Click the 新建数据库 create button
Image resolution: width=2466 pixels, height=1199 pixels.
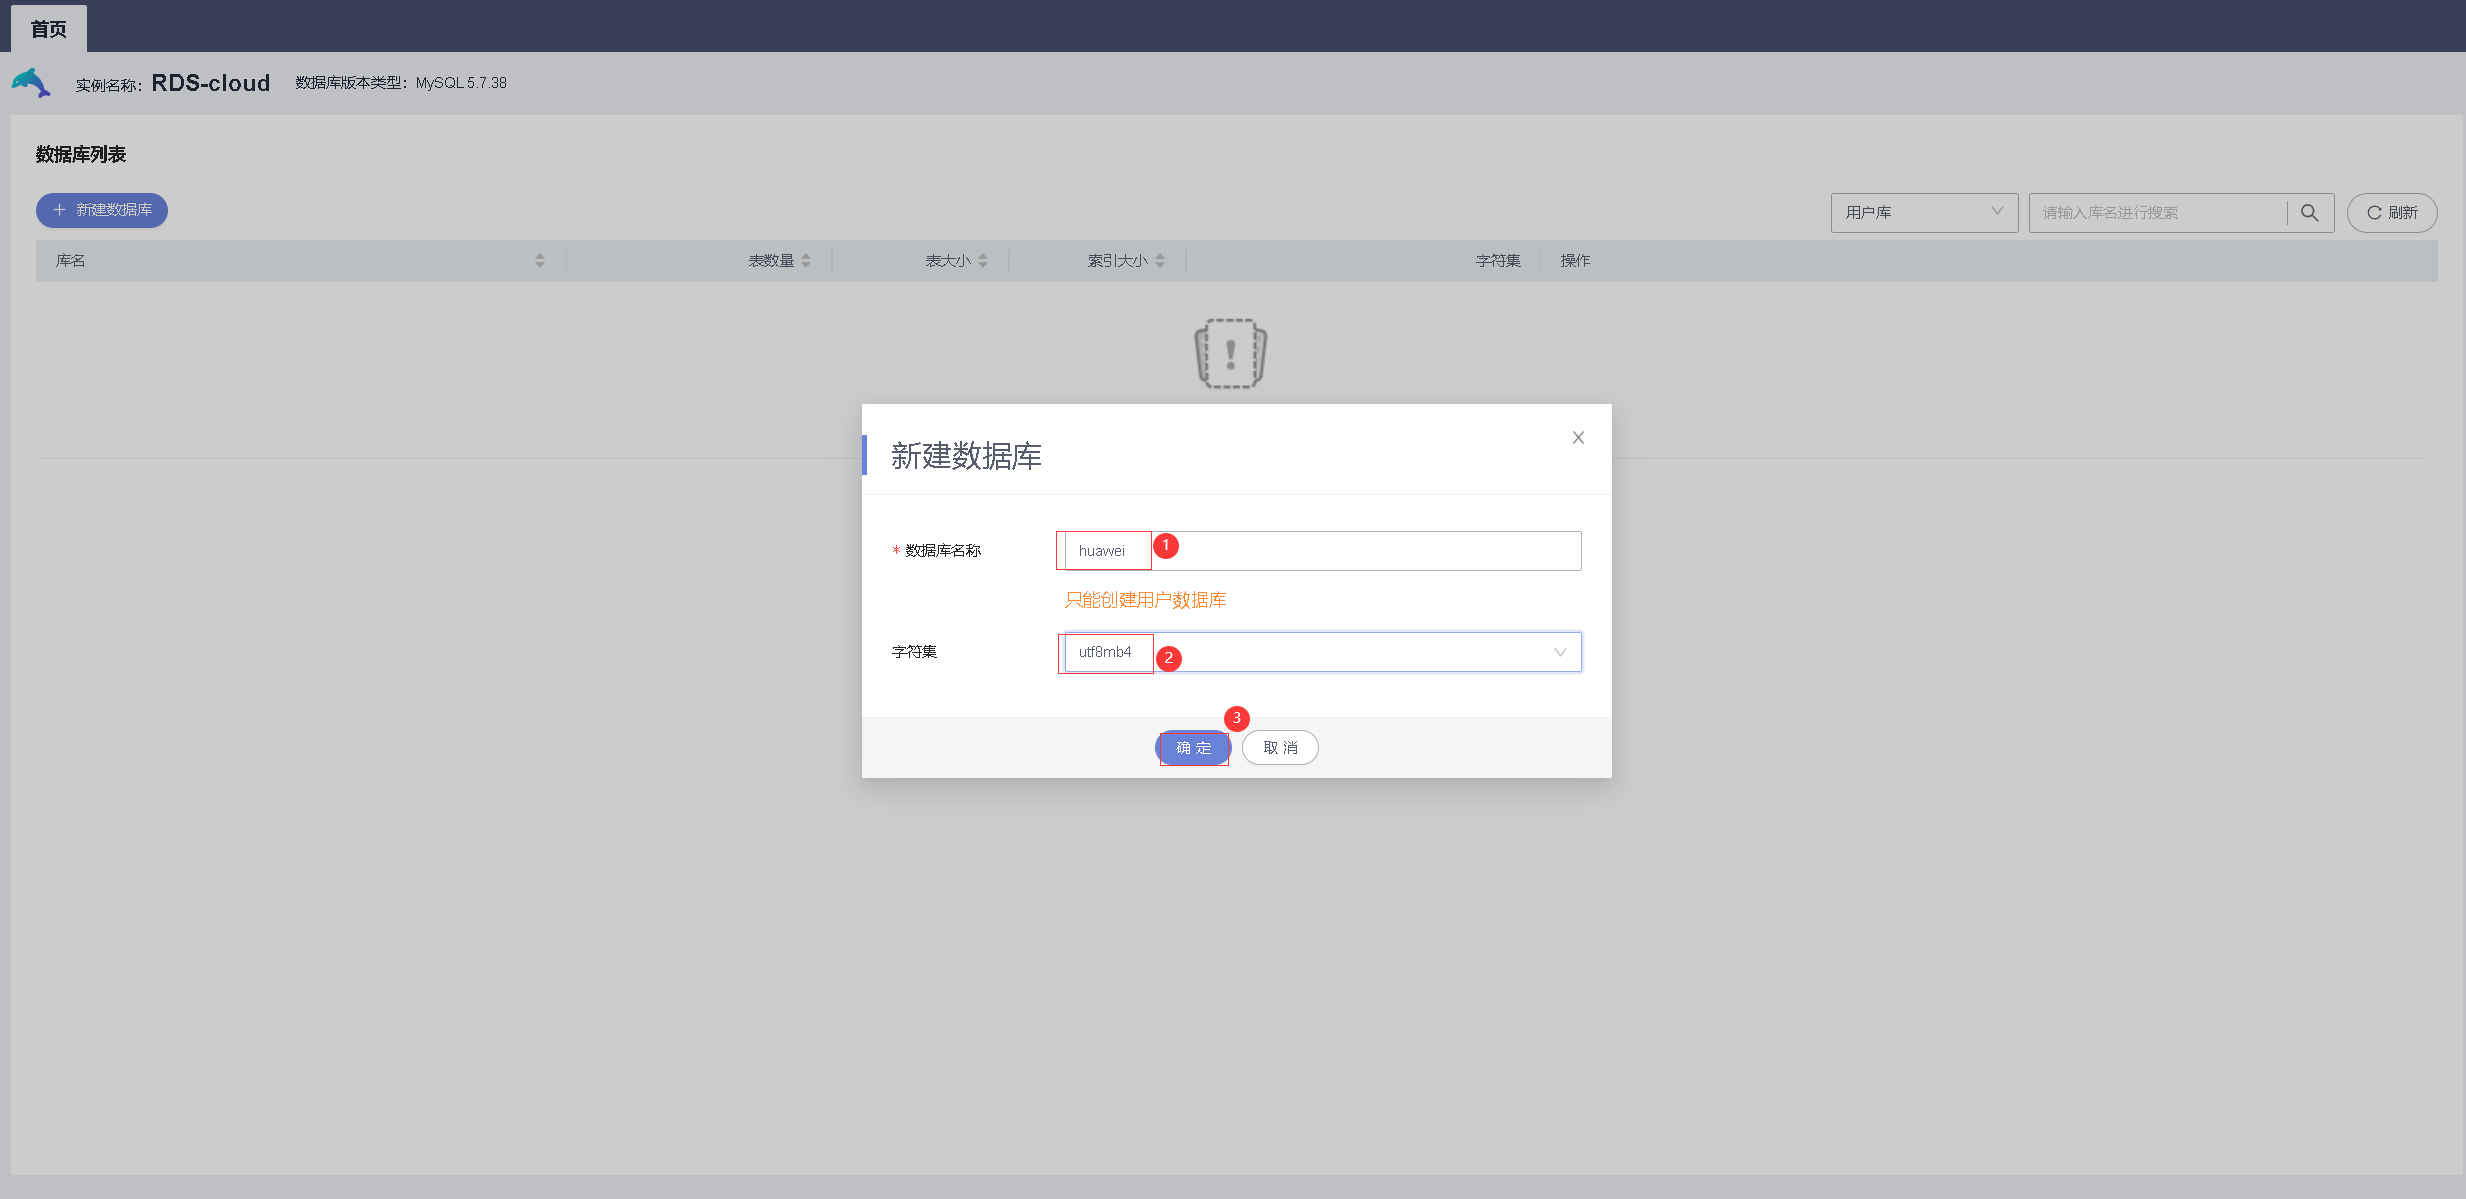[x=102, y=210]
